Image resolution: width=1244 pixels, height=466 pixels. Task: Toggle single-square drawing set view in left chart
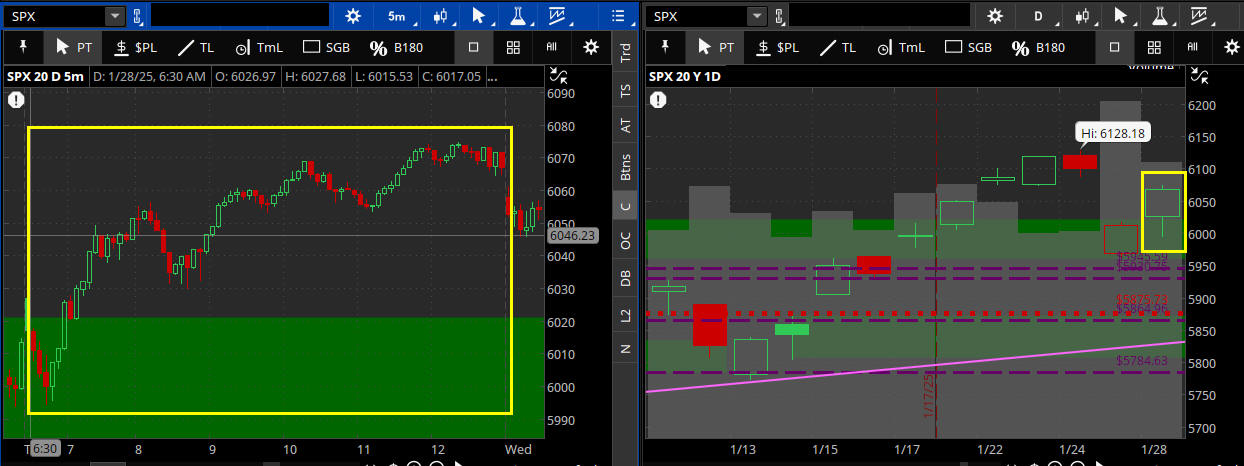point(474,47)
